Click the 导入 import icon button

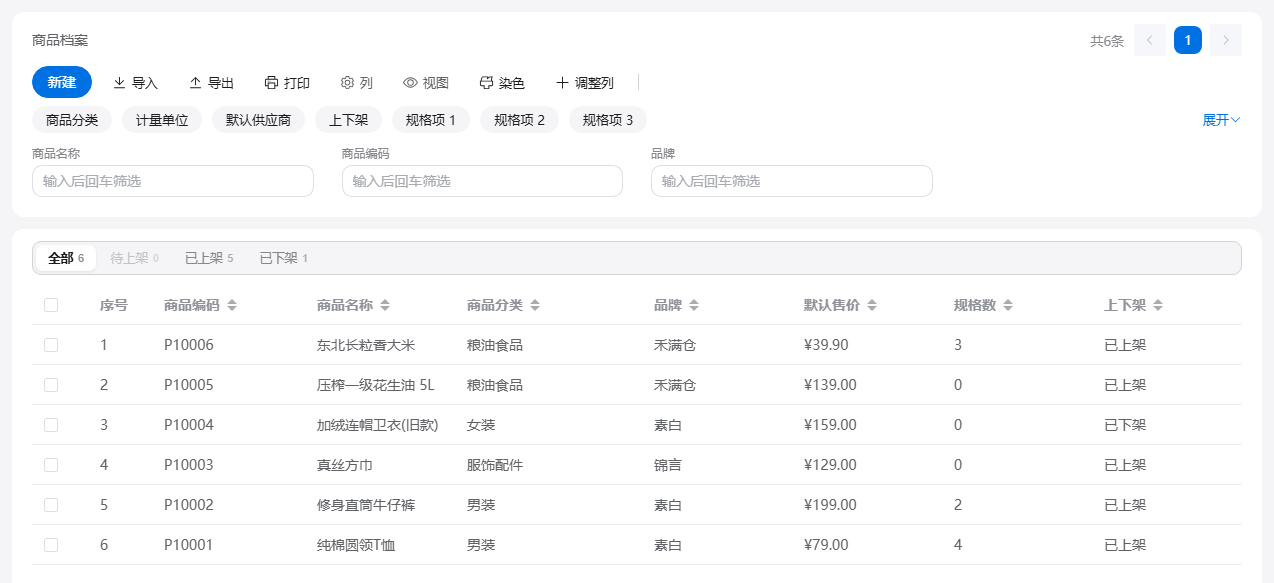[x=135, y=83]
